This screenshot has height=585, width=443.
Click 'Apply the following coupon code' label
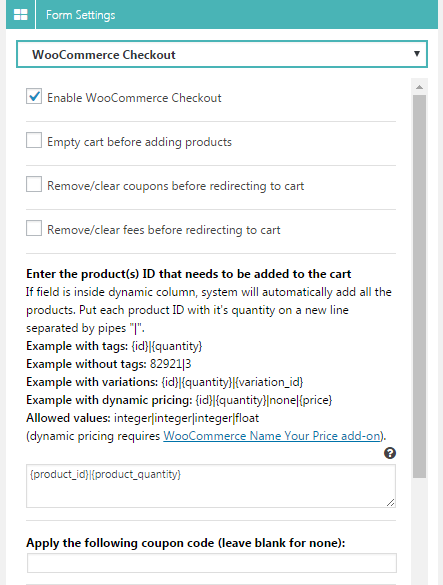[x=185, y=543]
